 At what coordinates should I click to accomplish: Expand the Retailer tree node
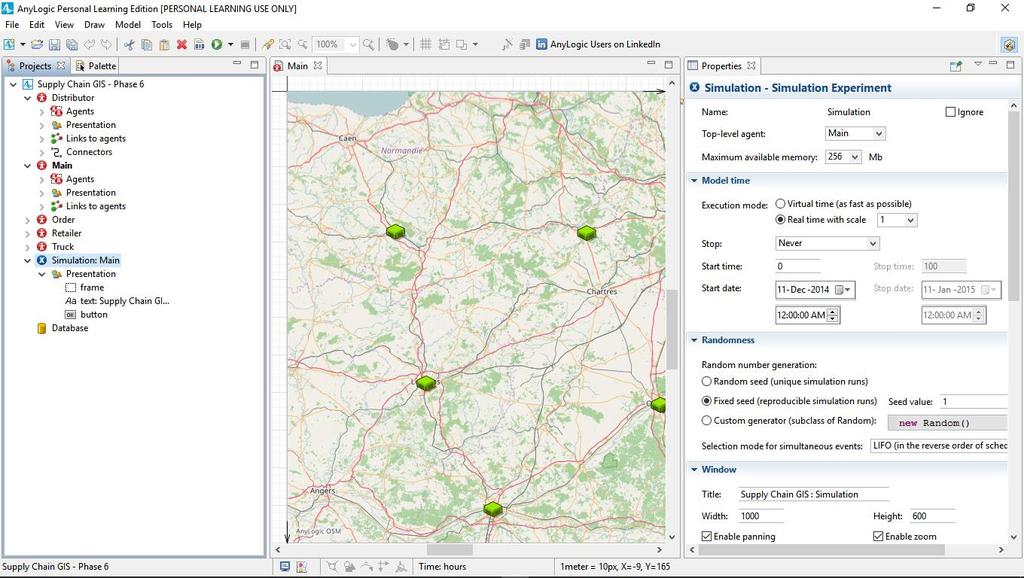point(27,233)
